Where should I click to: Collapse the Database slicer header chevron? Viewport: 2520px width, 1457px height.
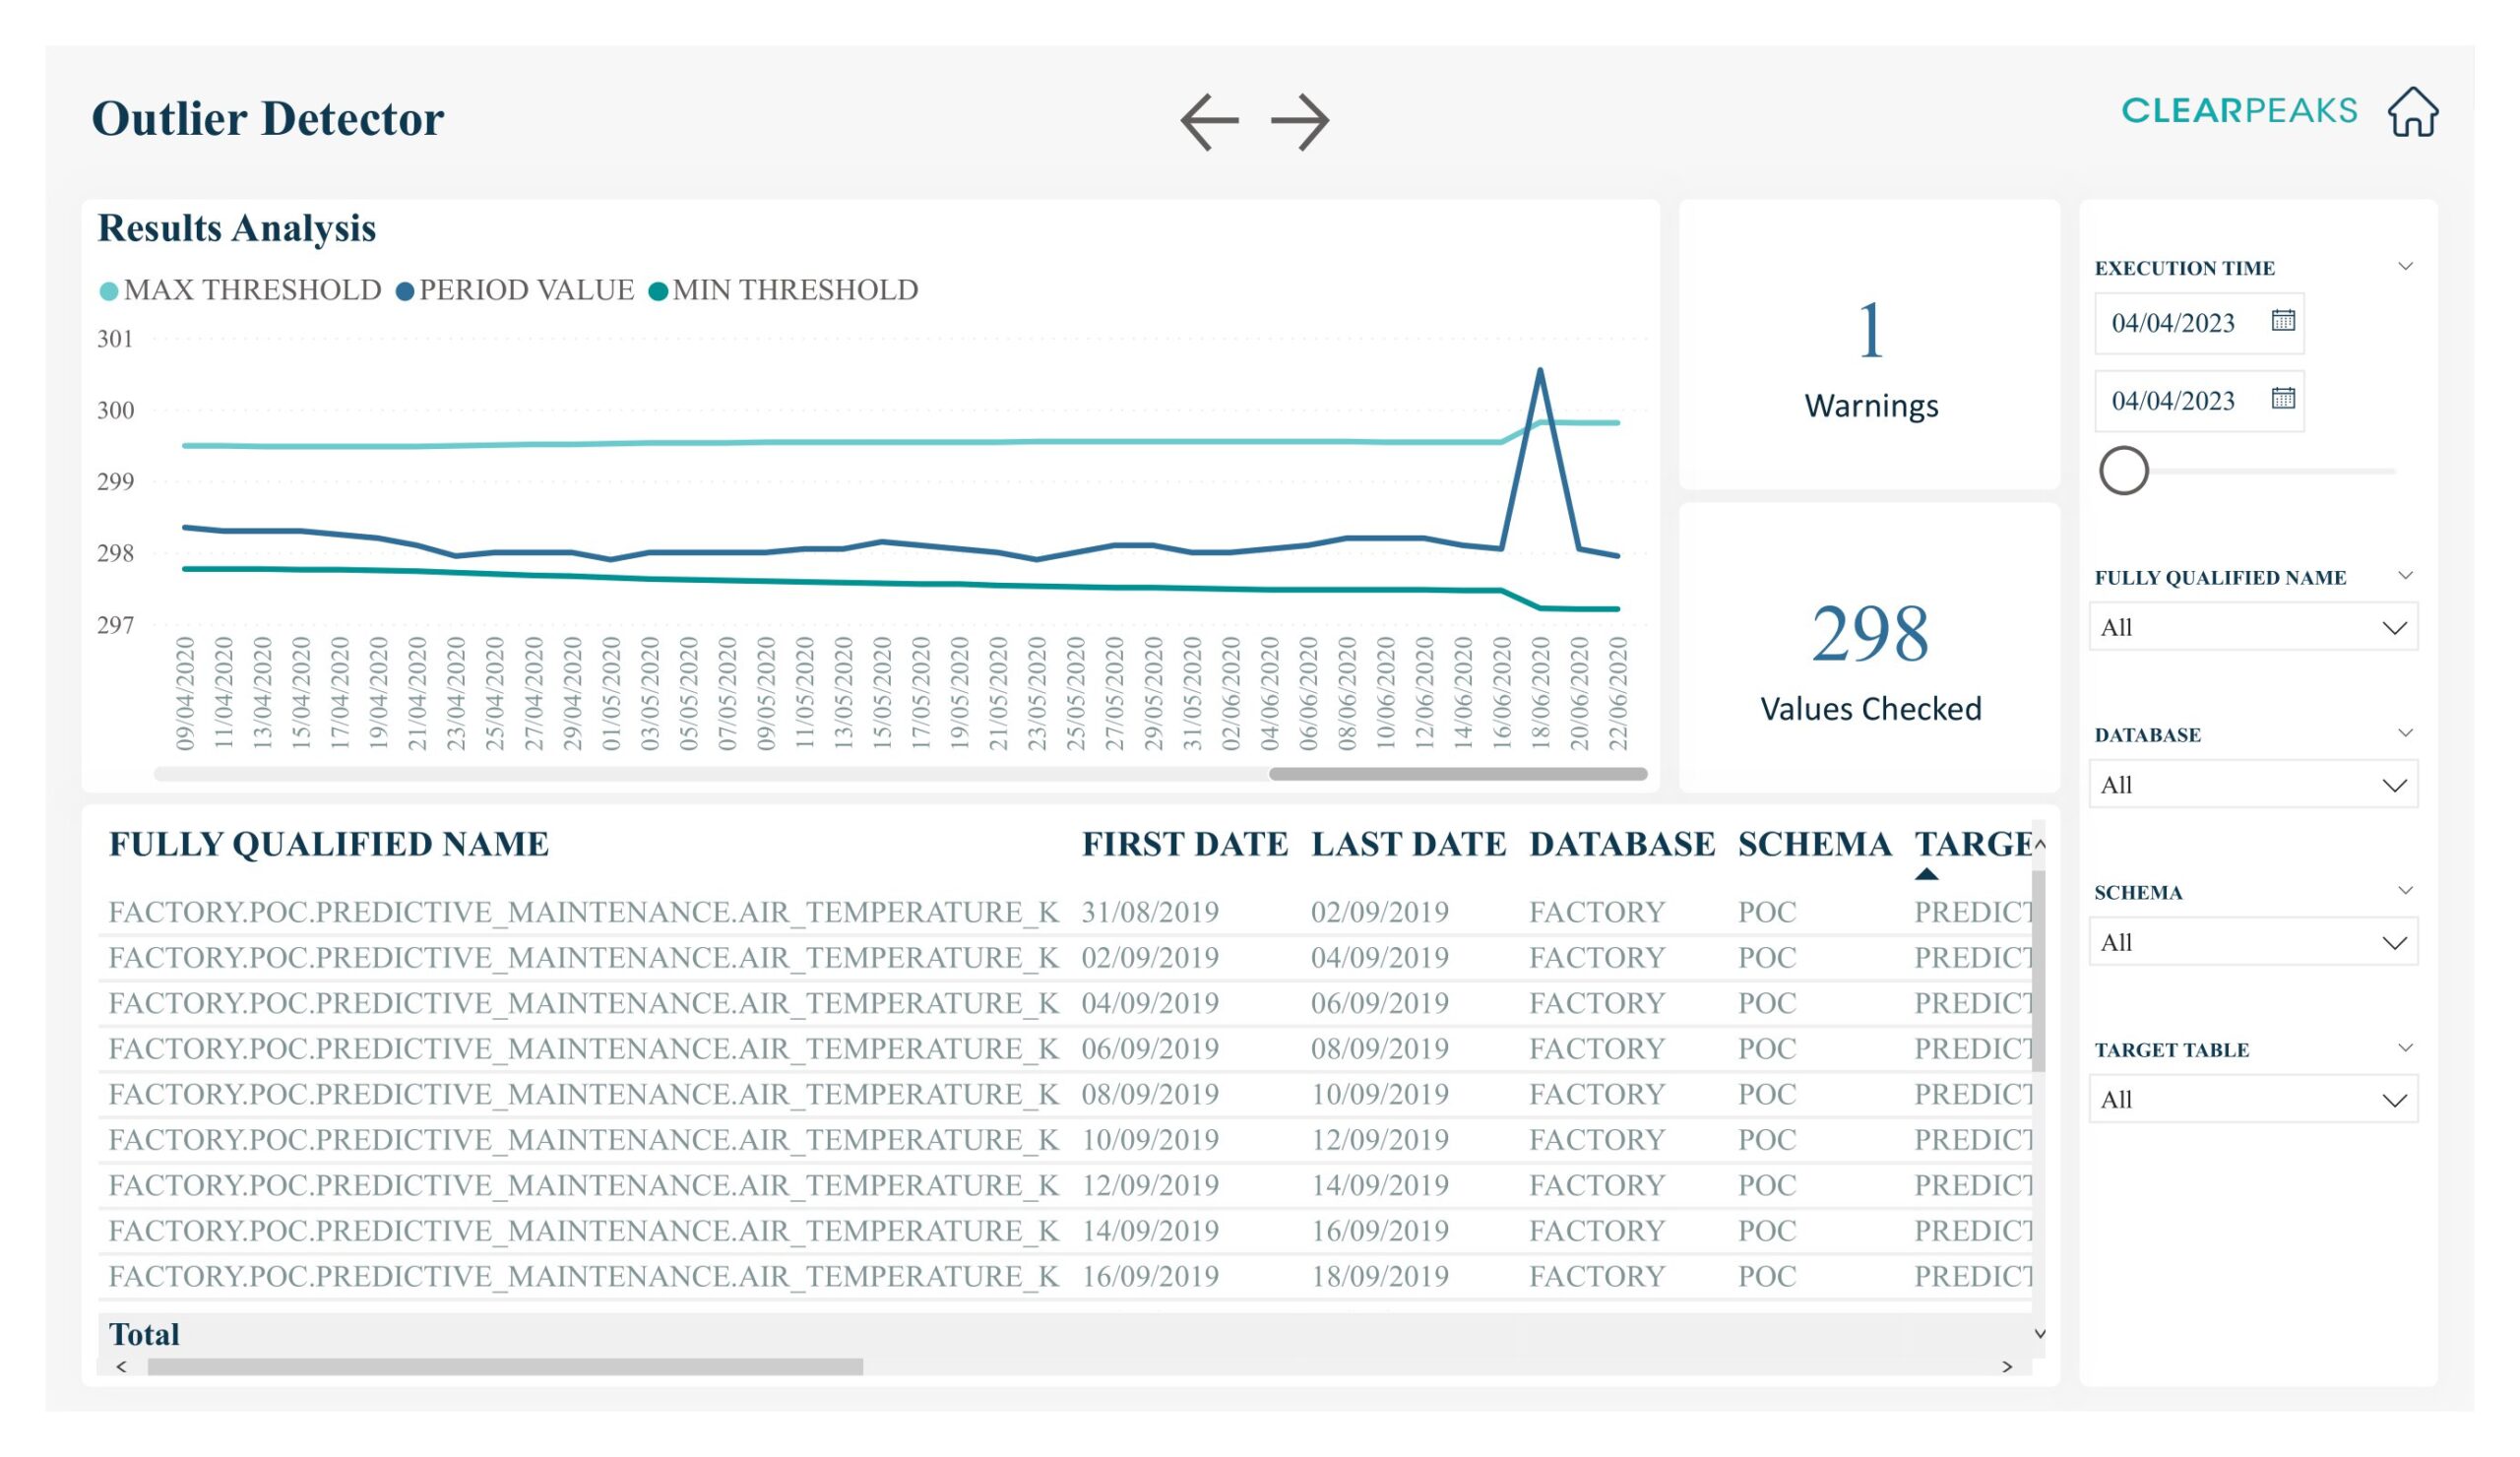(x=2405, y=733)
